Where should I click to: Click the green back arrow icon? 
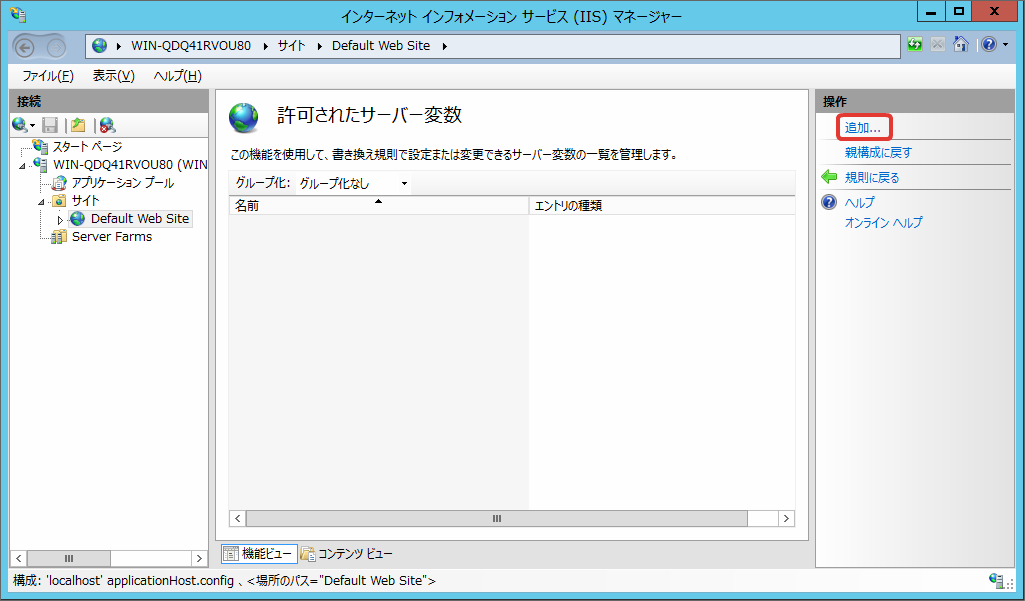point(829,177)
